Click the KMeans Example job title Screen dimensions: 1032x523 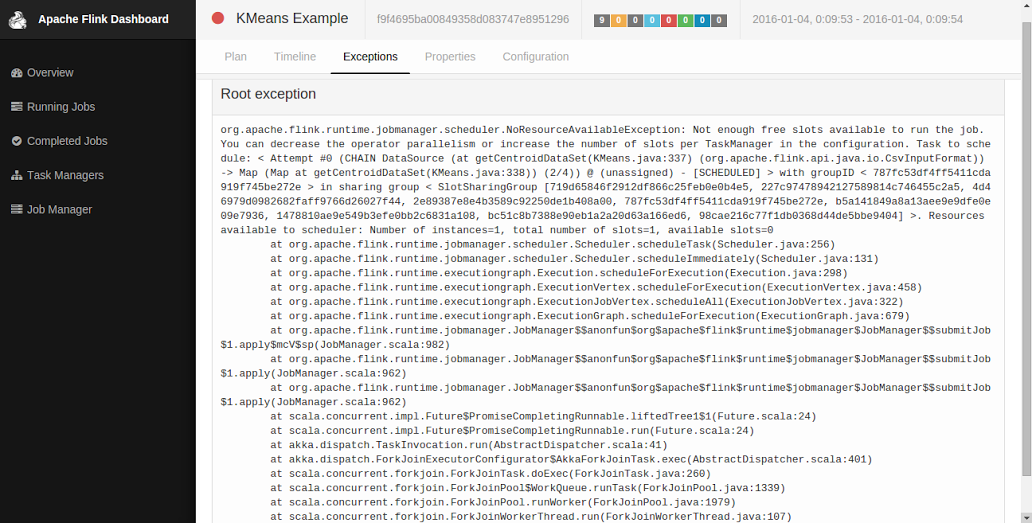click(292, 18)
